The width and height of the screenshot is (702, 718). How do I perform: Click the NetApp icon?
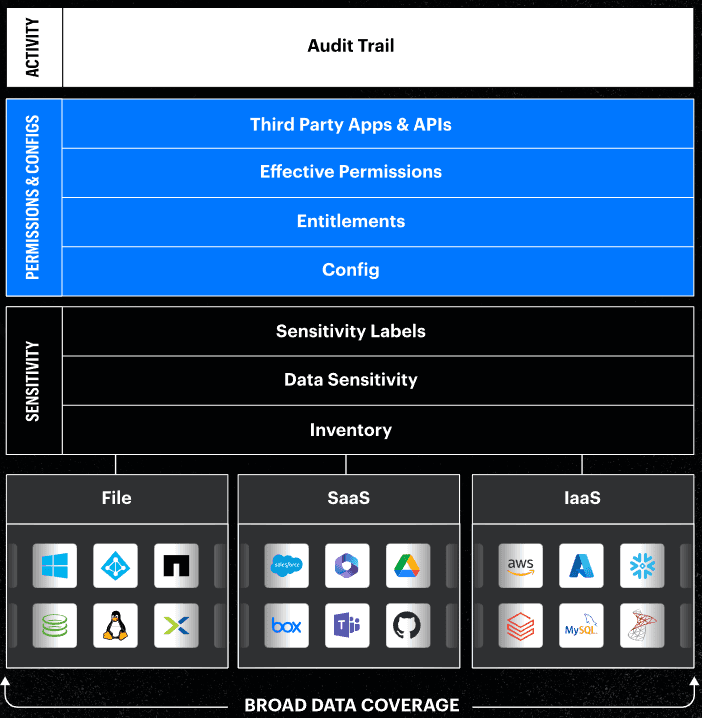click(176, 566)
